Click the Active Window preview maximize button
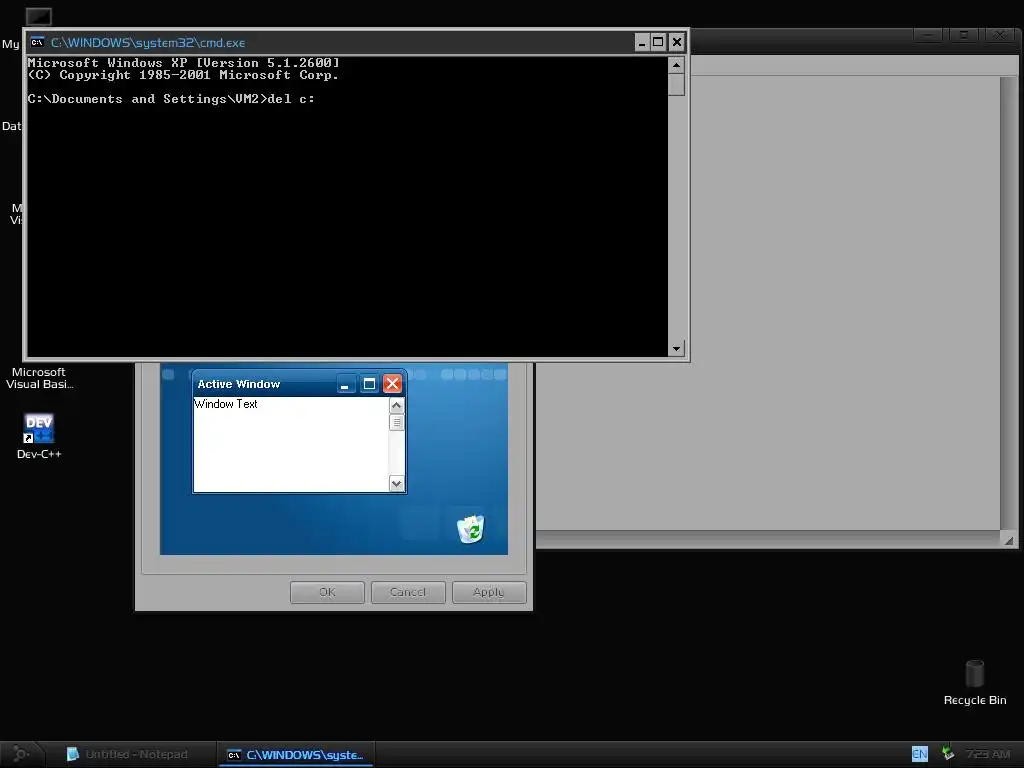This screenshot has height=768, width=1024. pyautogui.click(x=369, y=384)
